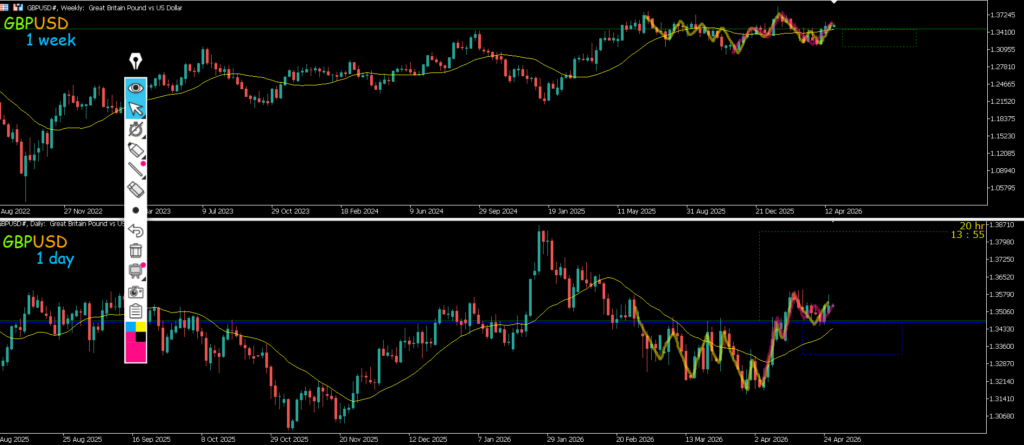Click the trash bin delete icon
1024x445 pixels.
[135, 251]
